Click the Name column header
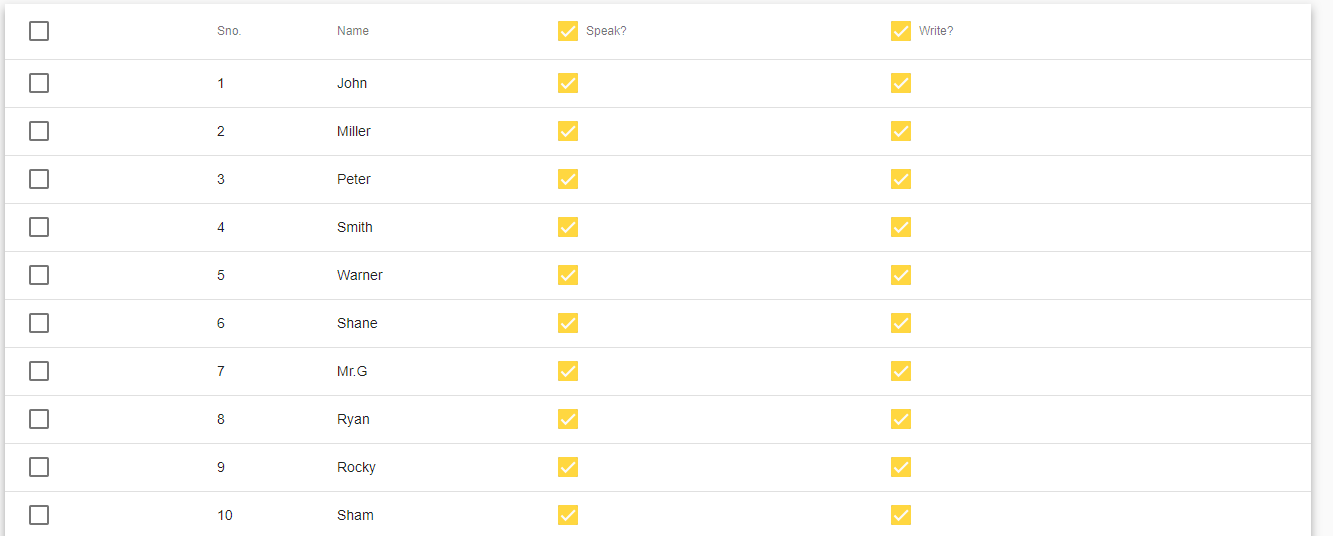 (x=353, y=31)
